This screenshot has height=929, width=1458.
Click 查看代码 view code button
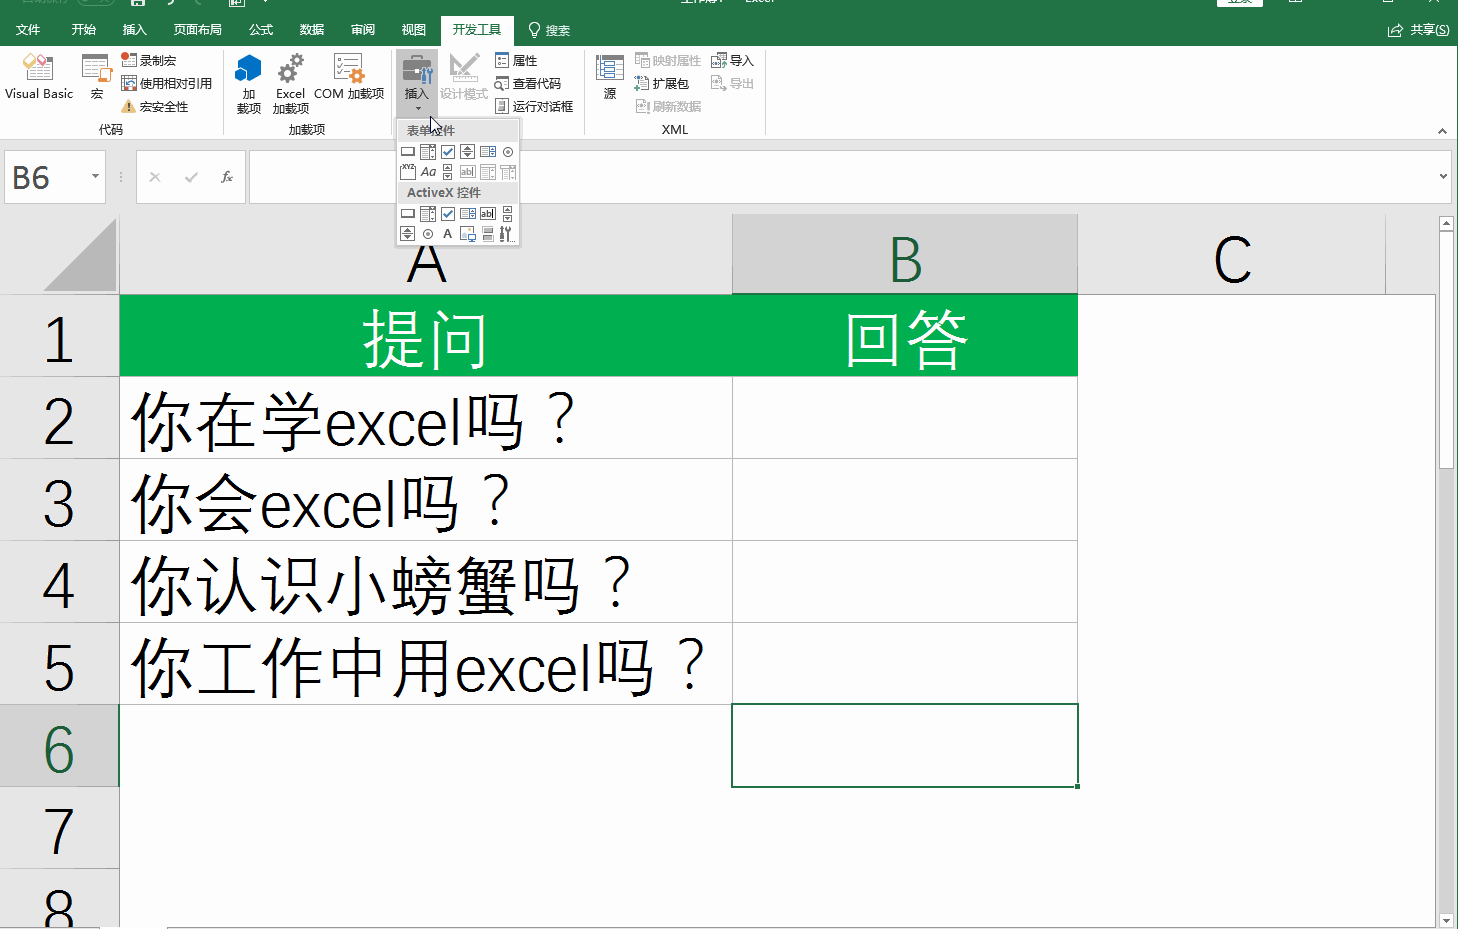point(527,83)
